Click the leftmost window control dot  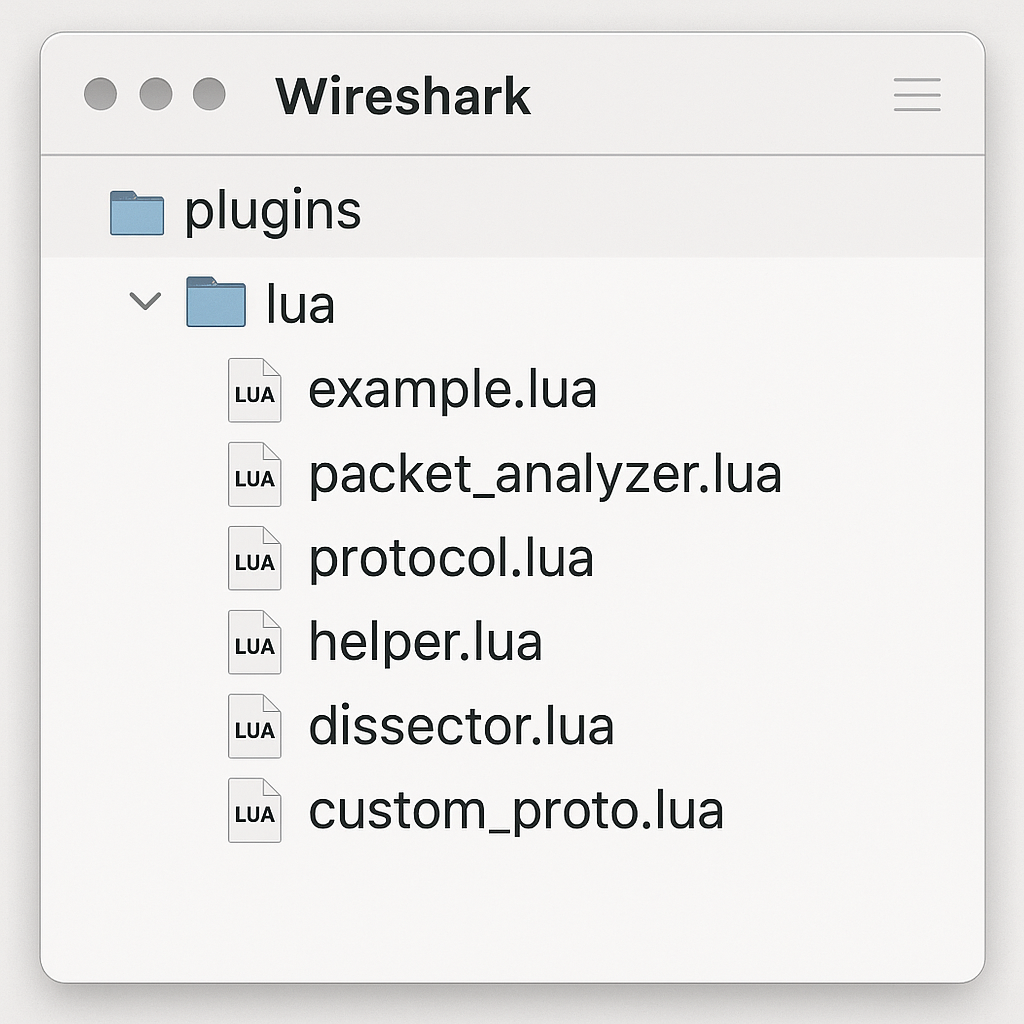click(x=99, y=95)
